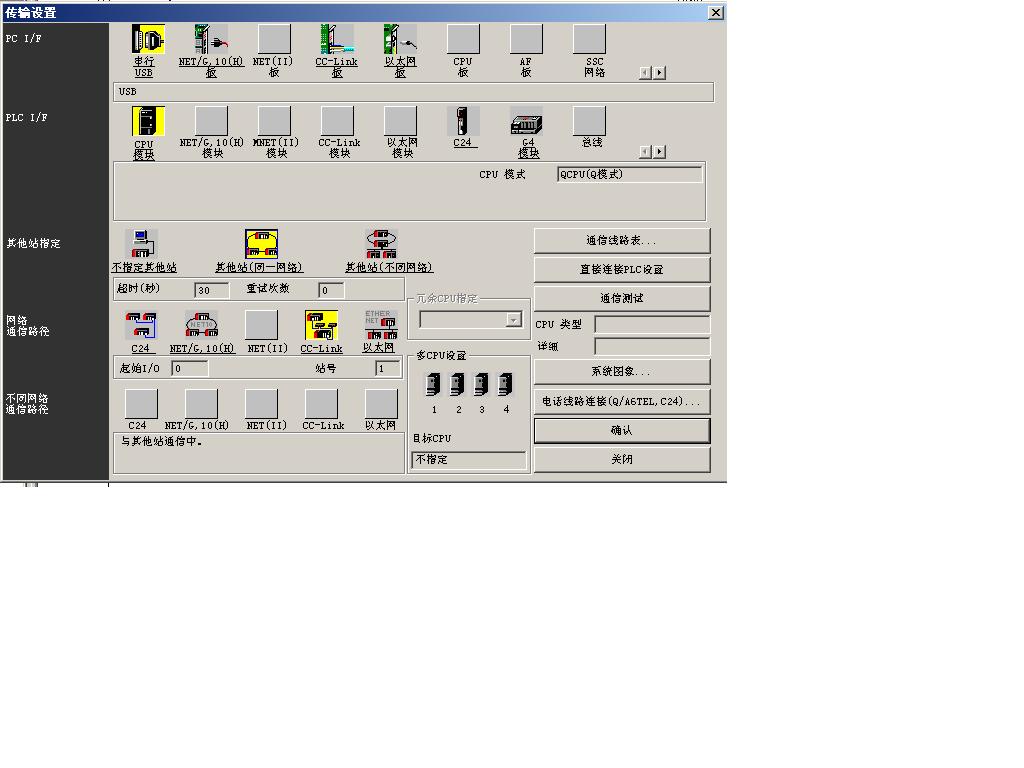Choose 不指定其他站 (no other station) icon

point(142,244)
